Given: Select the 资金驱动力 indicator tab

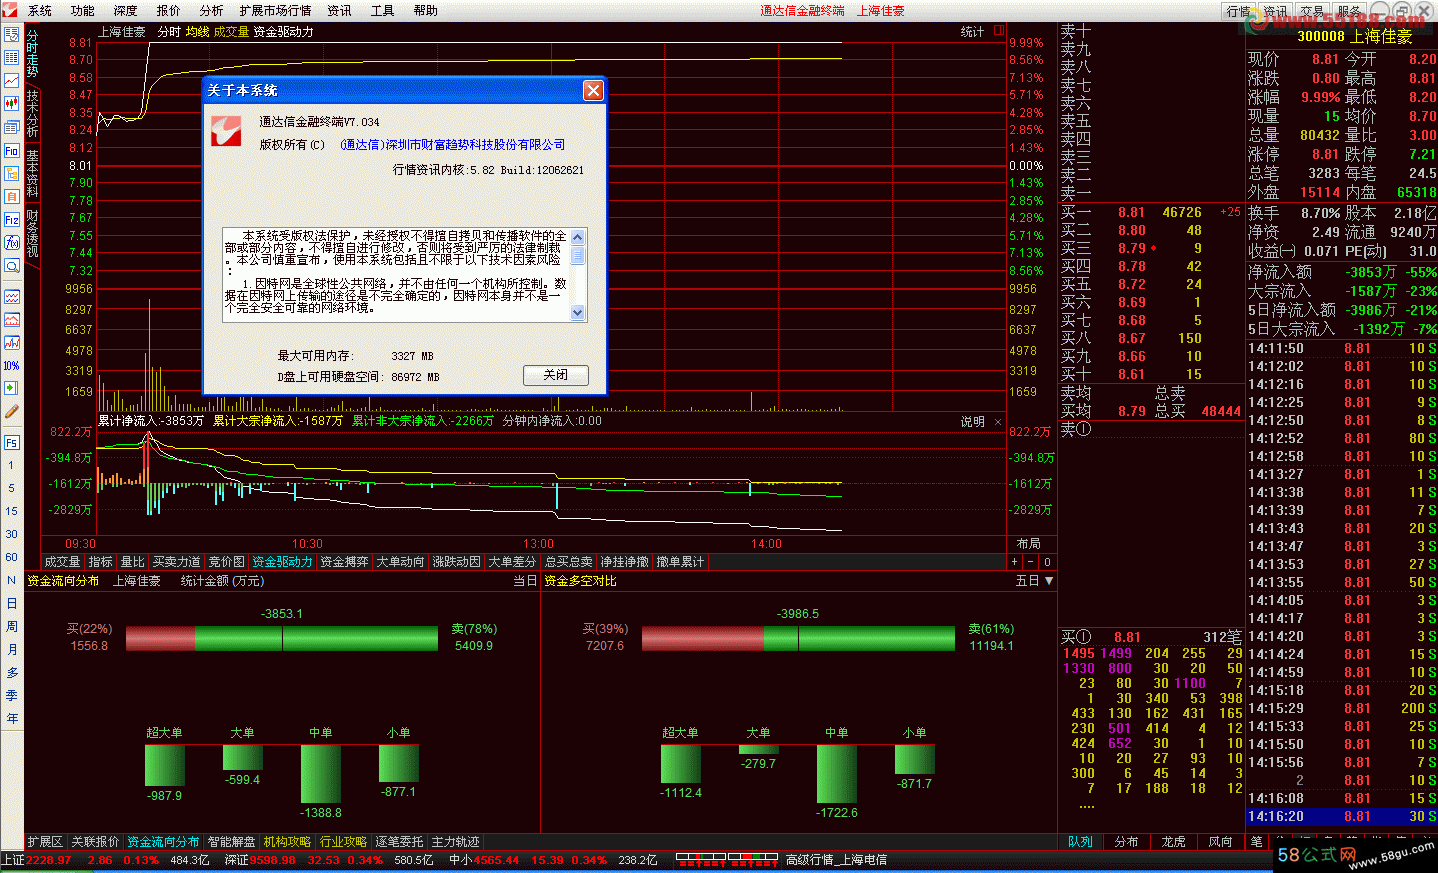Looking at the screenshot, I should [282, 562].
